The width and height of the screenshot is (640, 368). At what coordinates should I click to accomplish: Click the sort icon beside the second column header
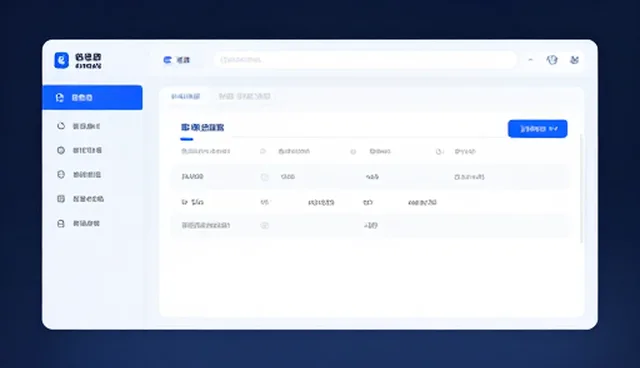point(263,151)
